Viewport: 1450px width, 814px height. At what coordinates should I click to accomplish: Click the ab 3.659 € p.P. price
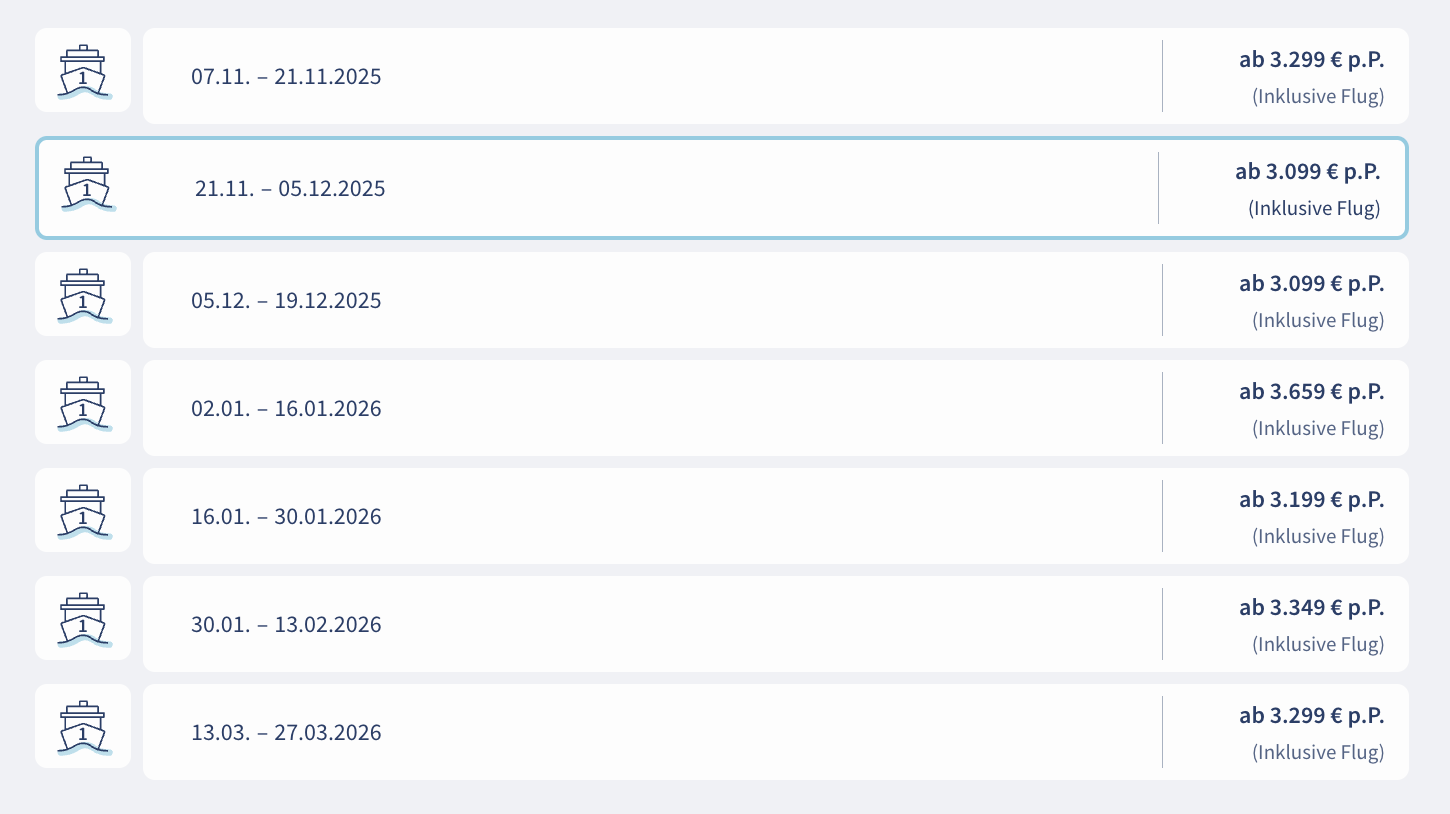tap(1311, 392)
